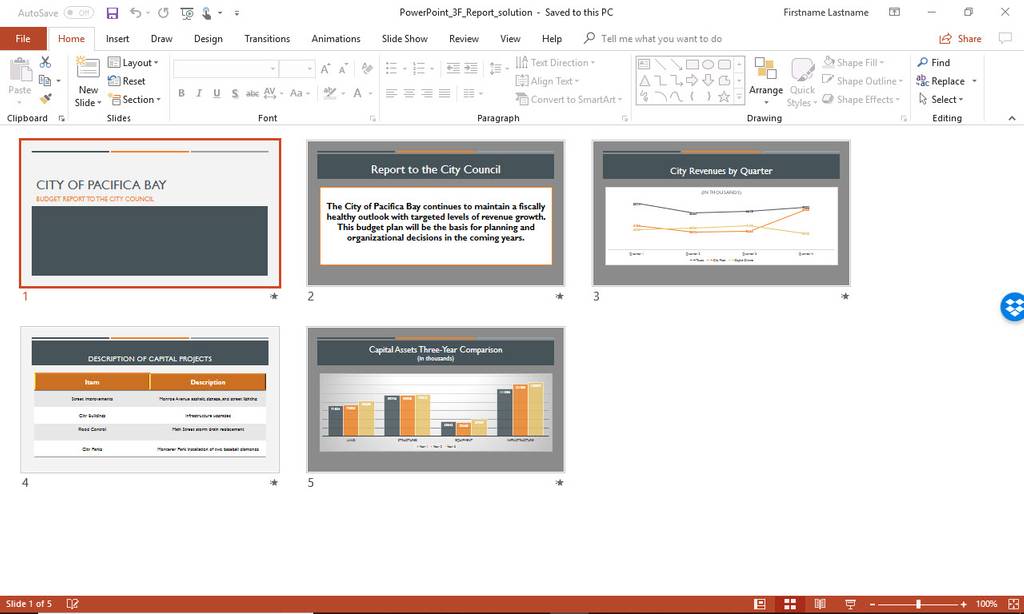Open the Animations tab
Viewport: 1024px width, 614px height.
[336, 39]
